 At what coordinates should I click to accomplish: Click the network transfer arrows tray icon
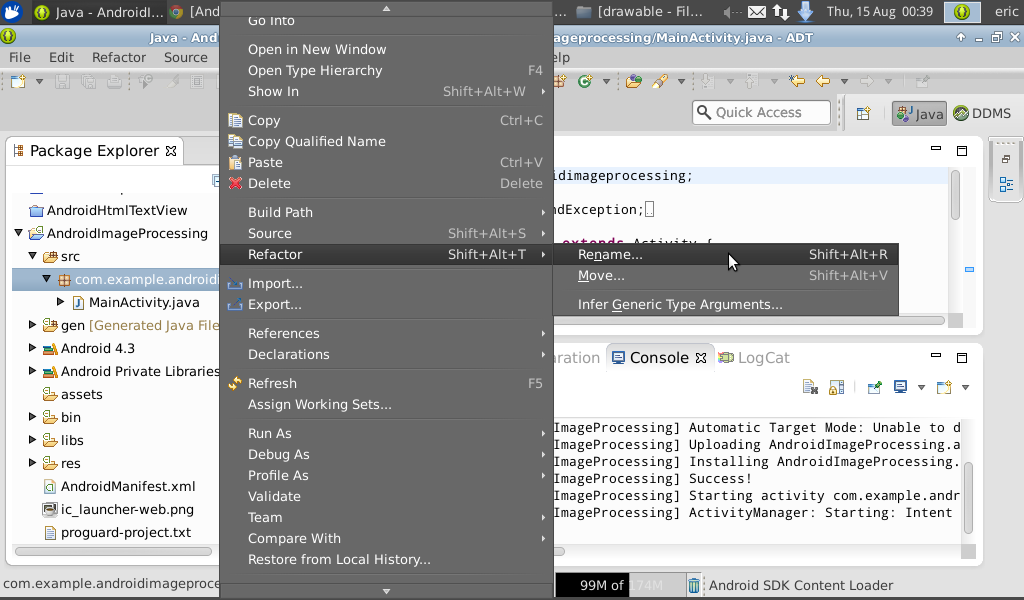780,12
